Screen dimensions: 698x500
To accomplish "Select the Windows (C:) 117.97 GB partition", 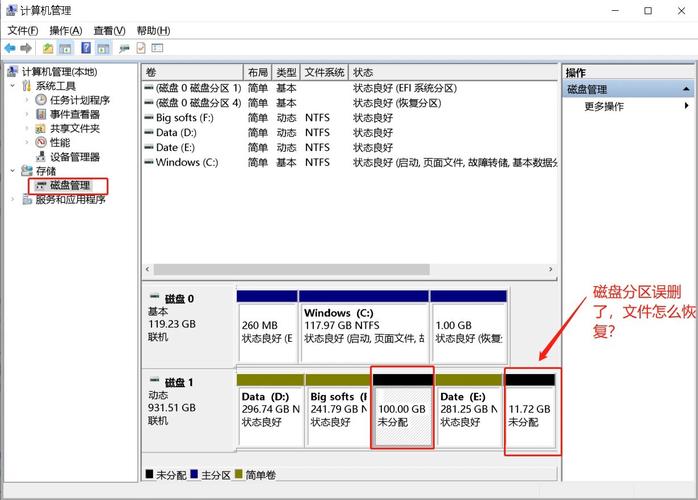I will click(364, 326).
